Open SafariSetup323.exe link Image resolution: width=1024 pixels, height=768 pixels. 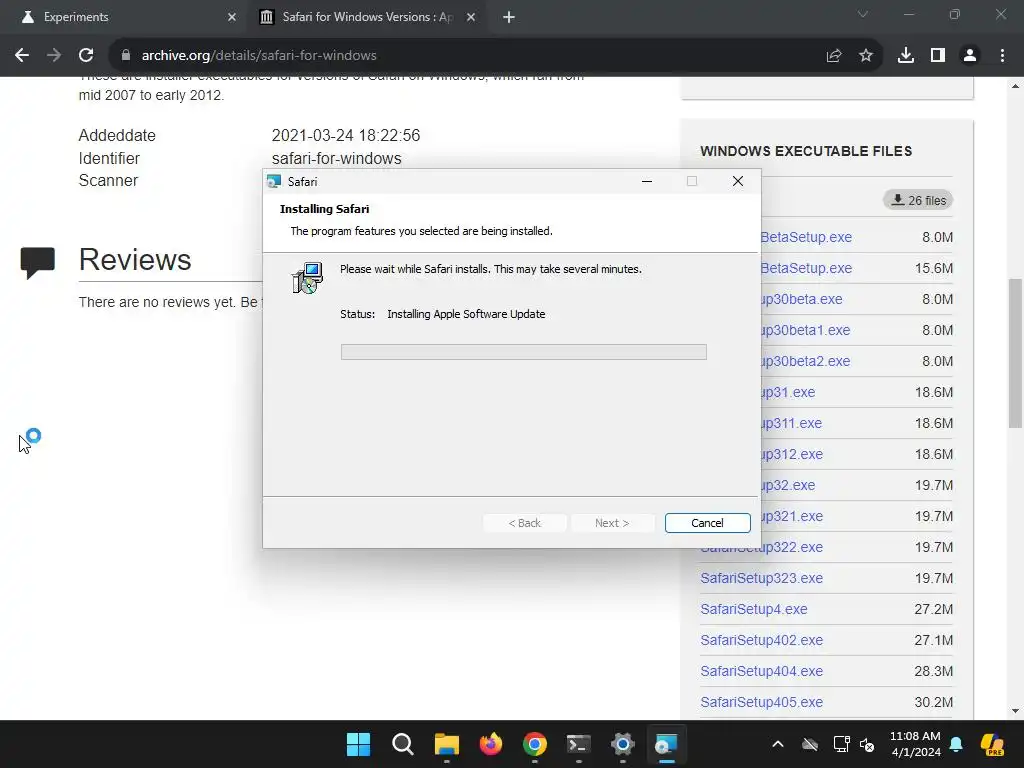[761, 578]
